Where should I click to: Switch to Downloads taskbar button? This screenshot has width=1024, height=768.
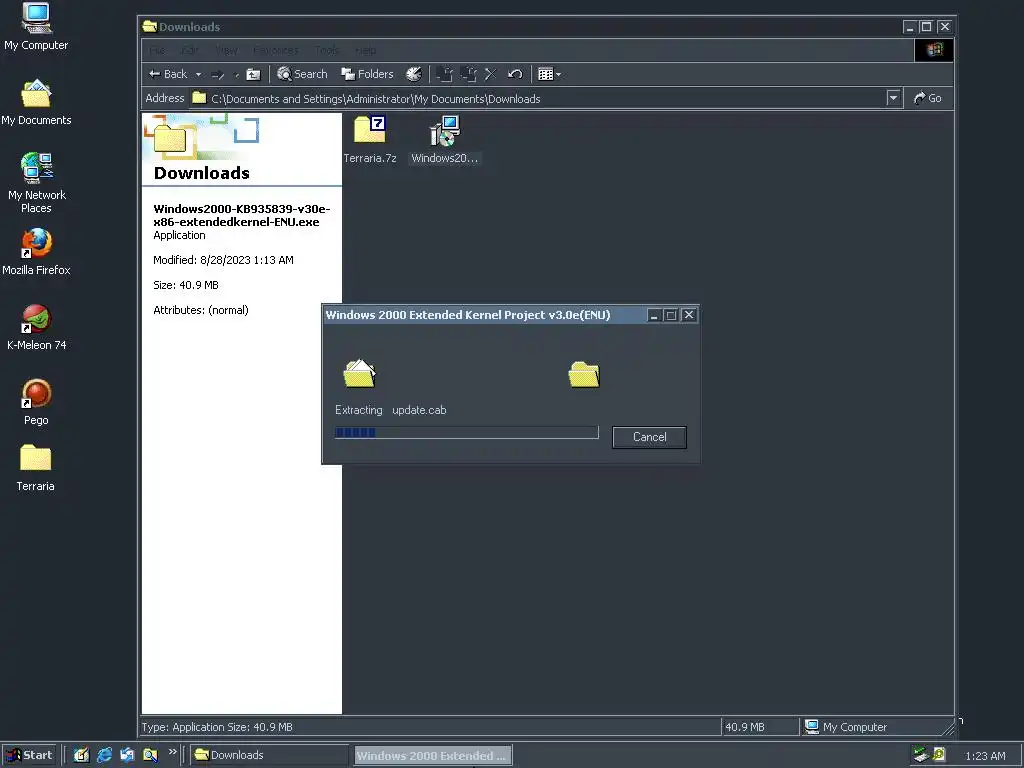pyautogui.click(x=268, y=755)
